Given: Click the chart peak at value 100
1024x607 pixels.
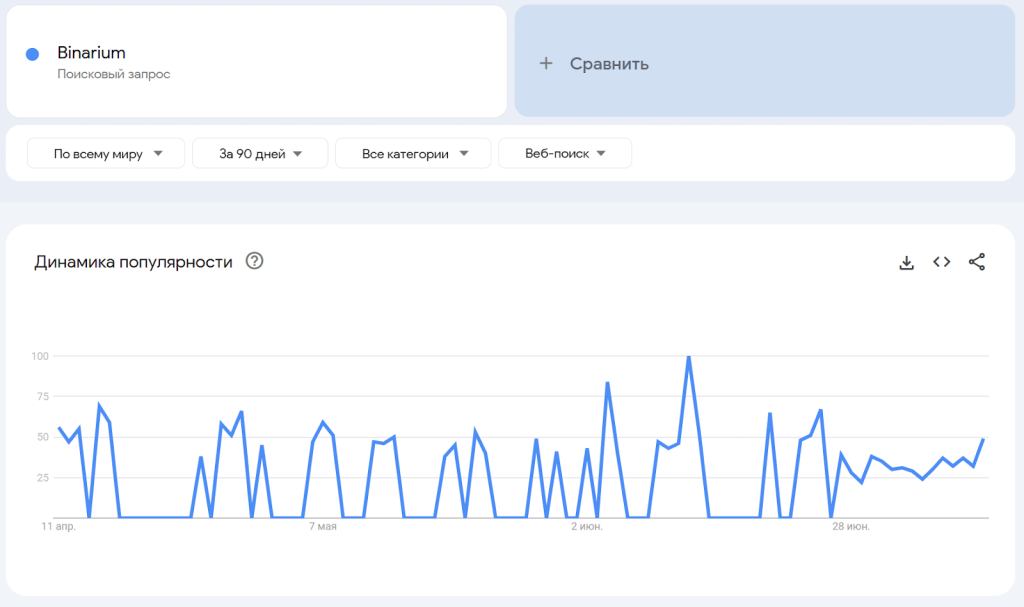Looking at the screenshot, I should tap(688, 357).
